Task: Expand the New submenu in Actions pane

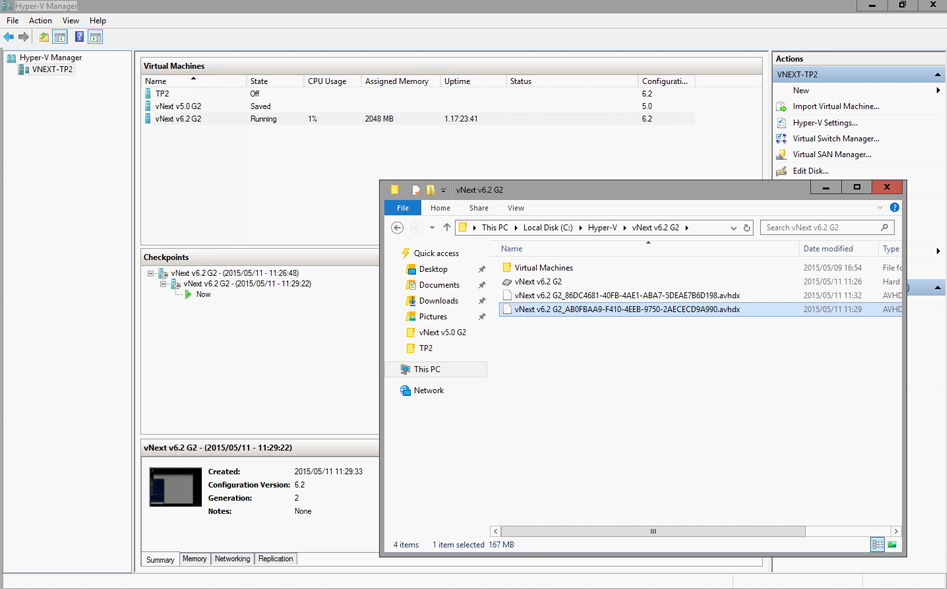Action: (x=938, y=91)
